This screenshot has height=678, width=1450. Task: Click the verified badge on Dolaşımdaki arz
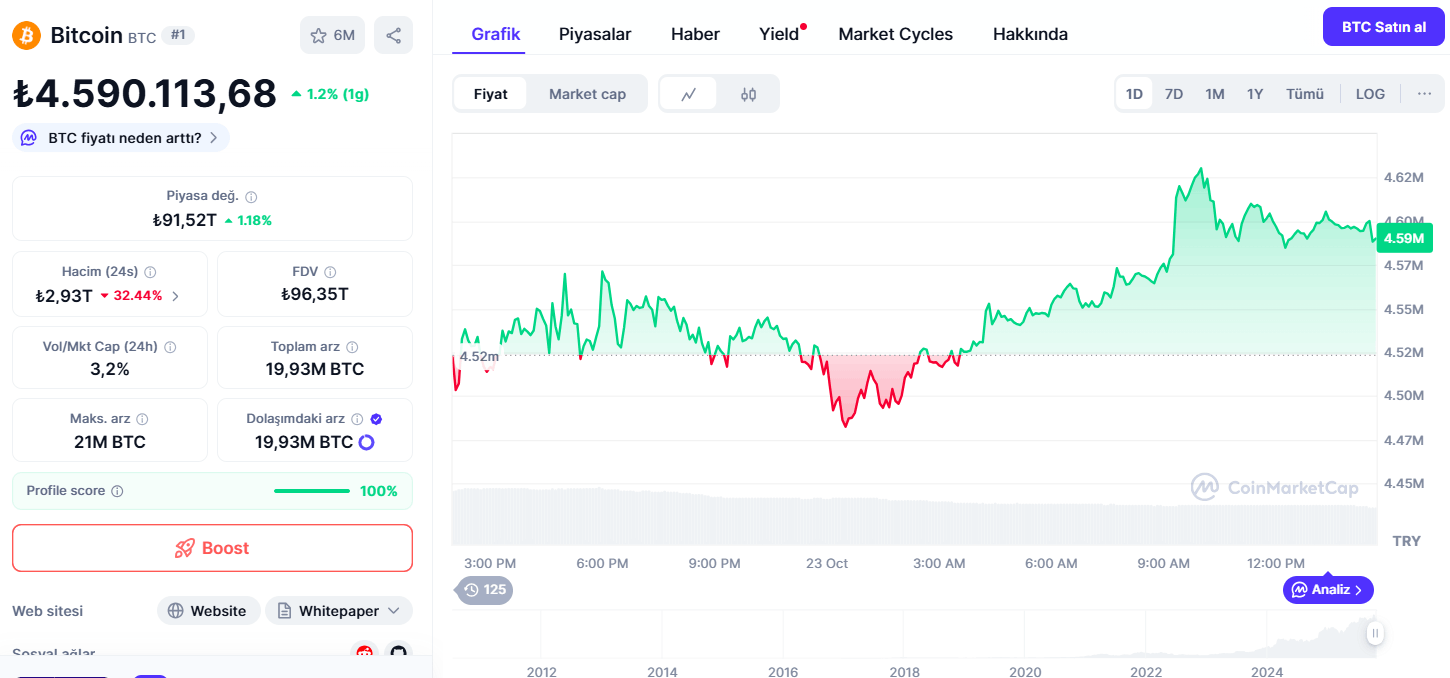point(376,419)
